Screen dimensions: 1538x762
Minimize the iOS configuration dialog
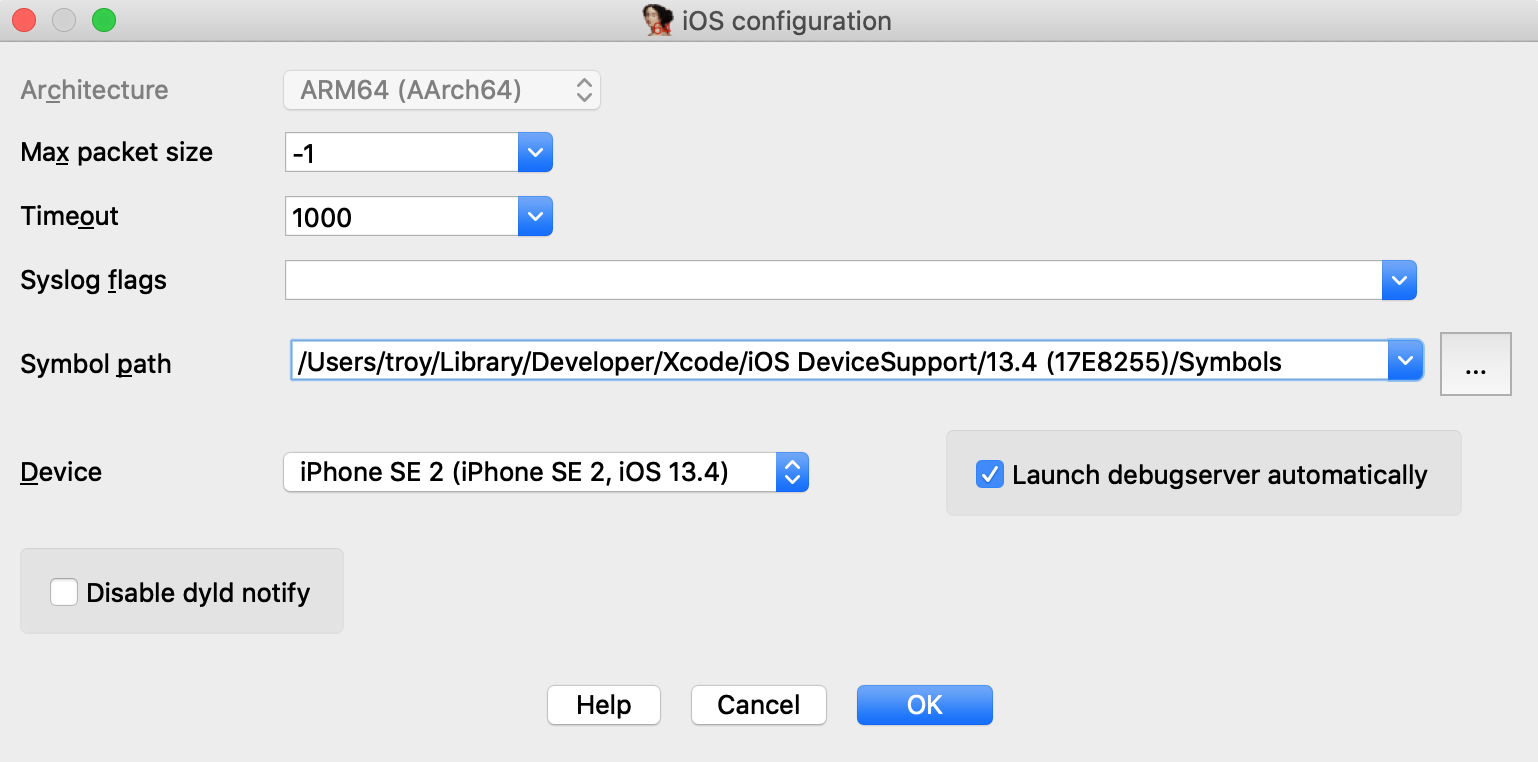point(64,20)
